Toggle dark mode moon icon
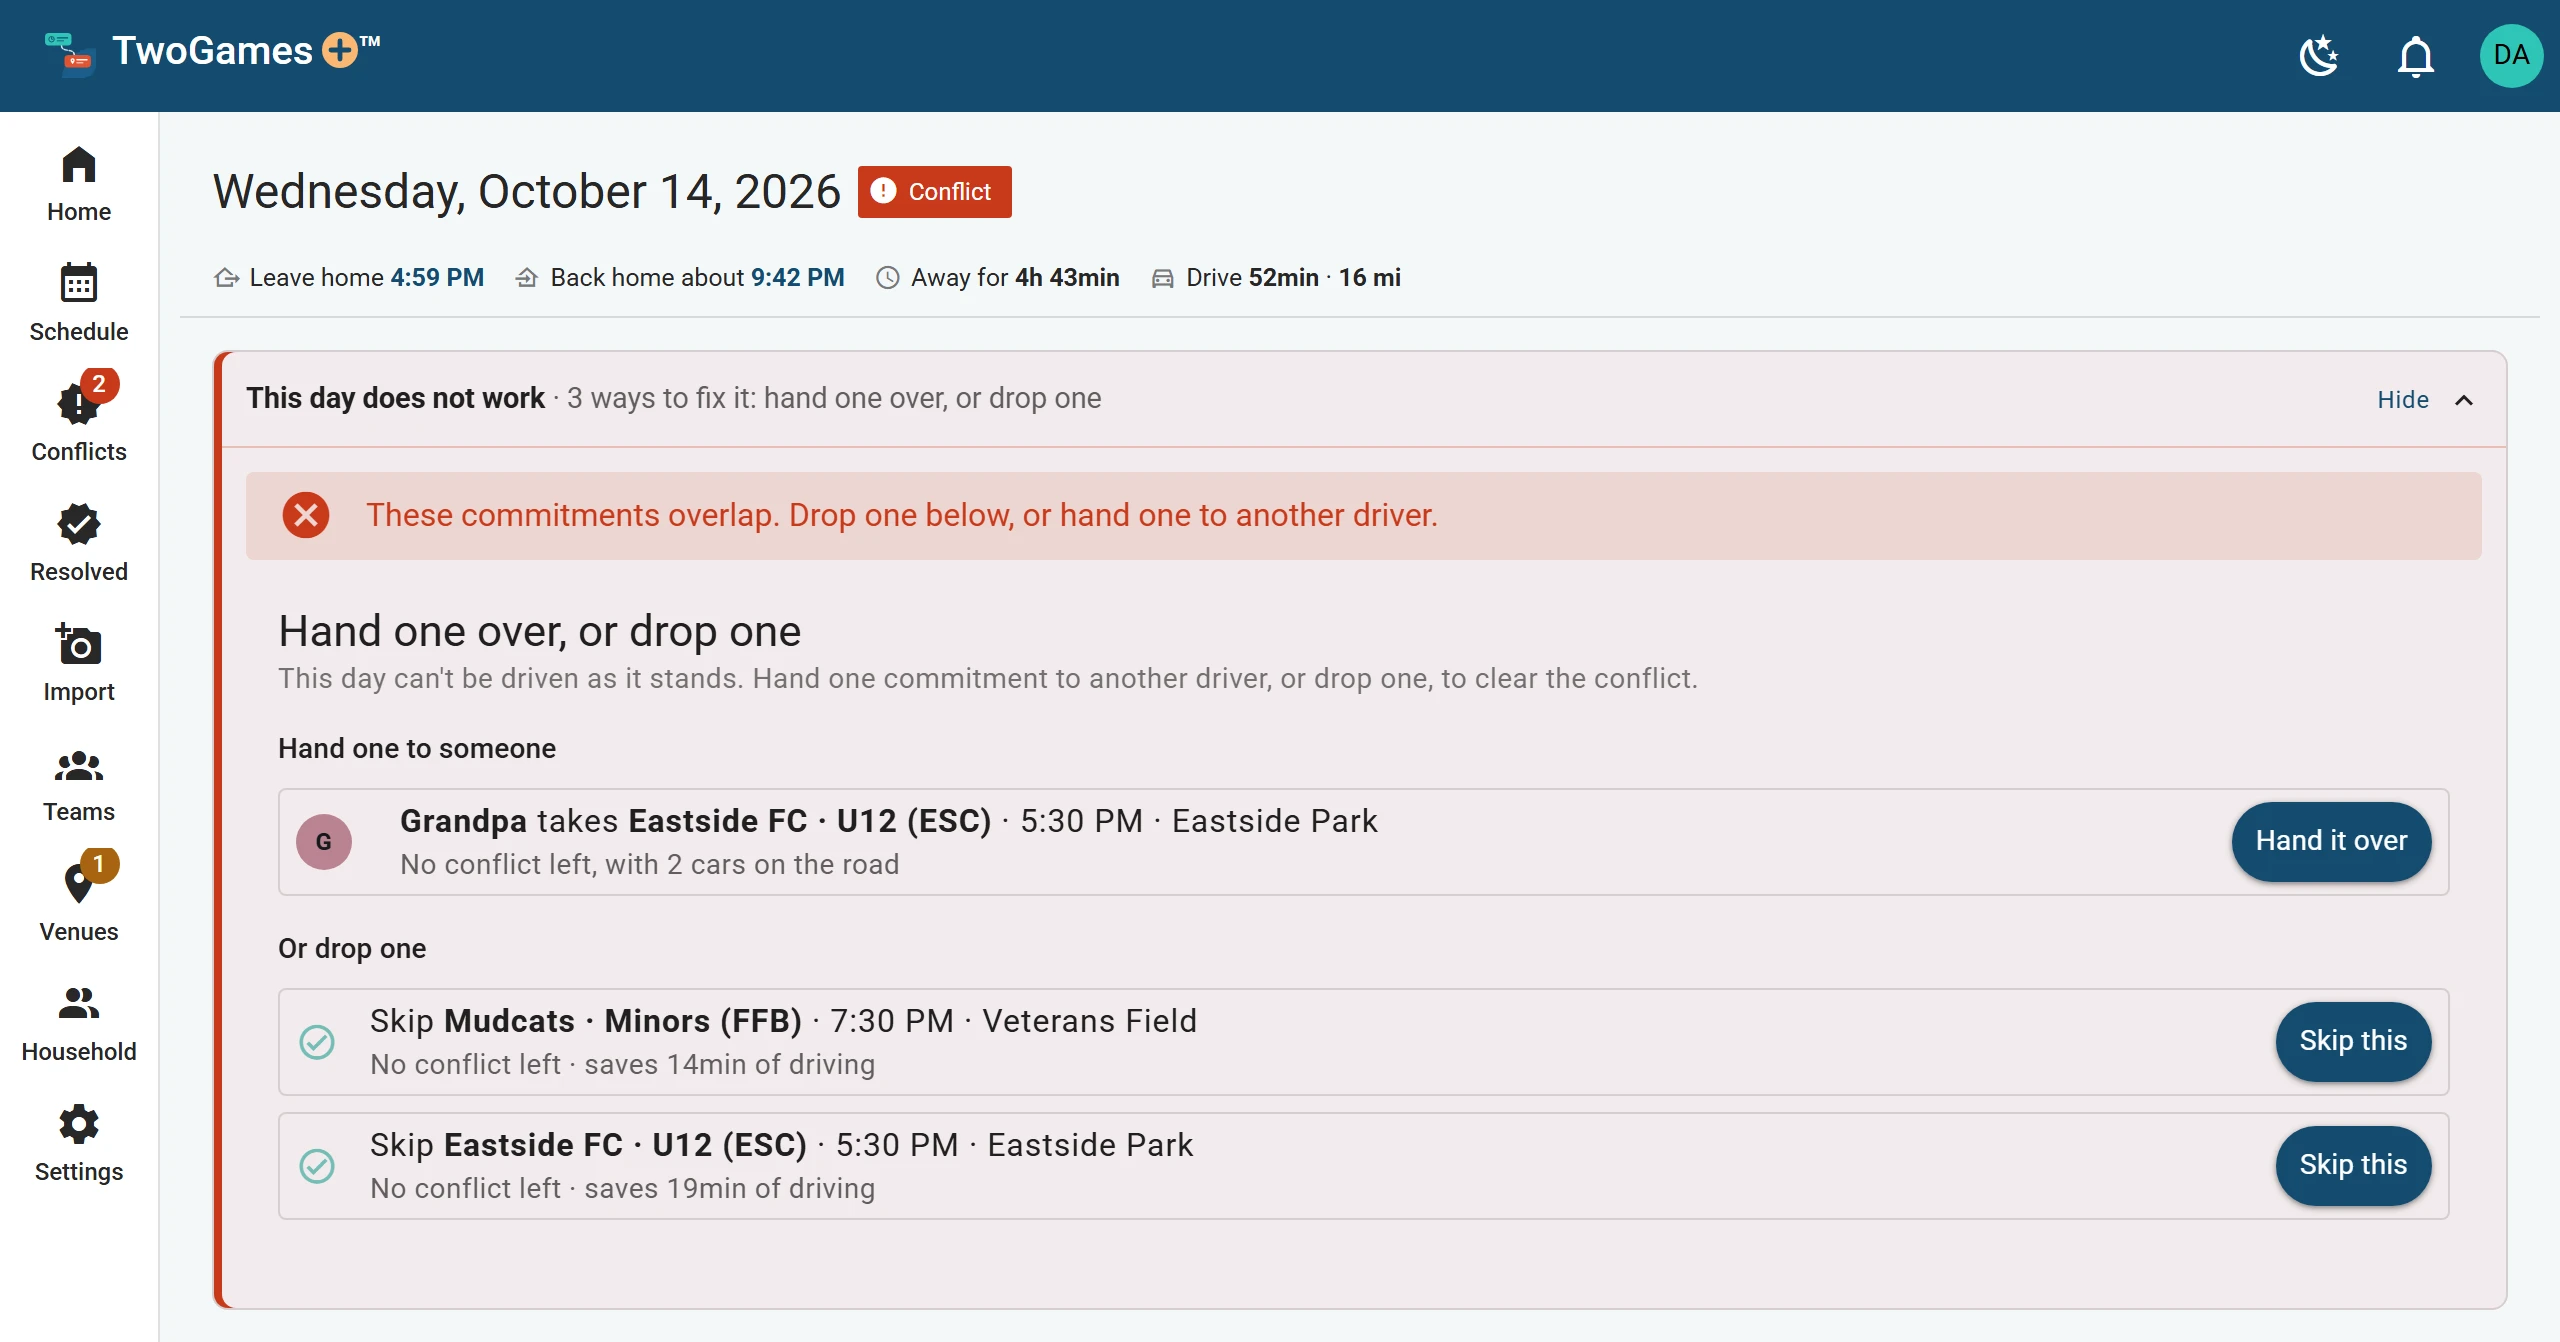Image resolution: width=2560 pixels, height=1342 pixels. tap(2319, 56)
